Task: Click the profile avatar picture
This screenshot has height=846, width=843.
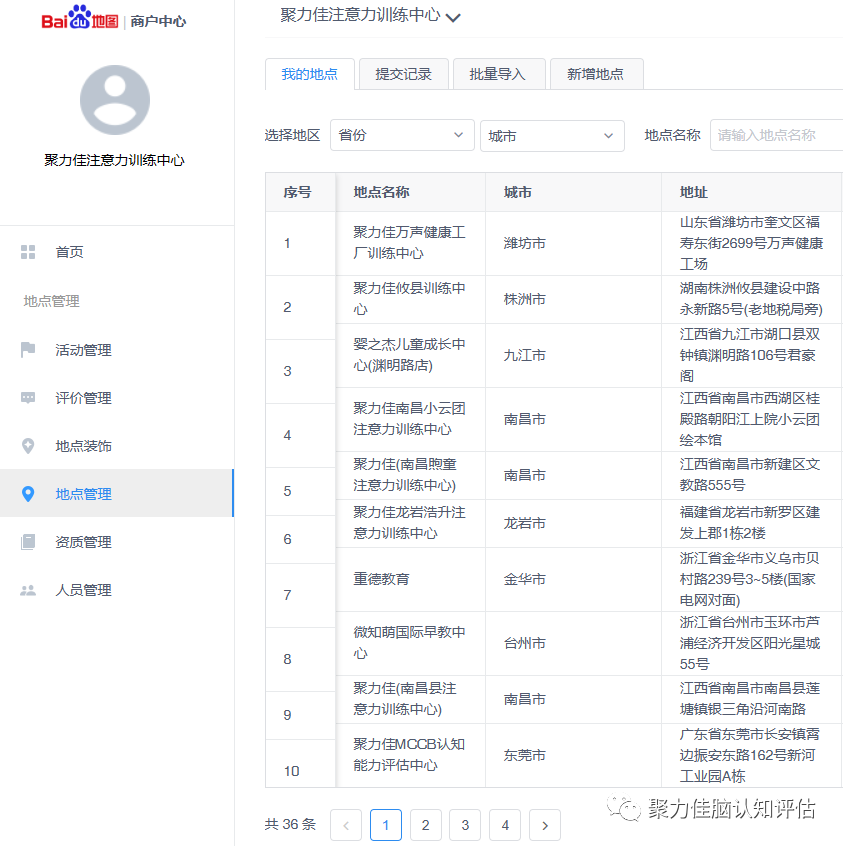Action: [x=114, y=100]
